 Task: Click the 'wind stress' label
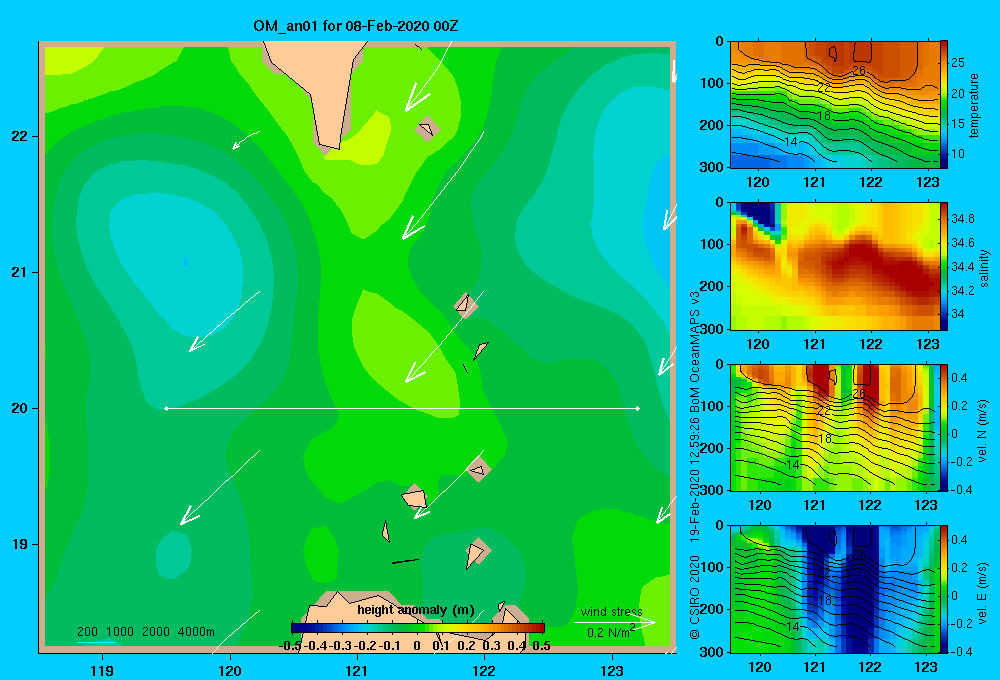(x=611, y=611)
